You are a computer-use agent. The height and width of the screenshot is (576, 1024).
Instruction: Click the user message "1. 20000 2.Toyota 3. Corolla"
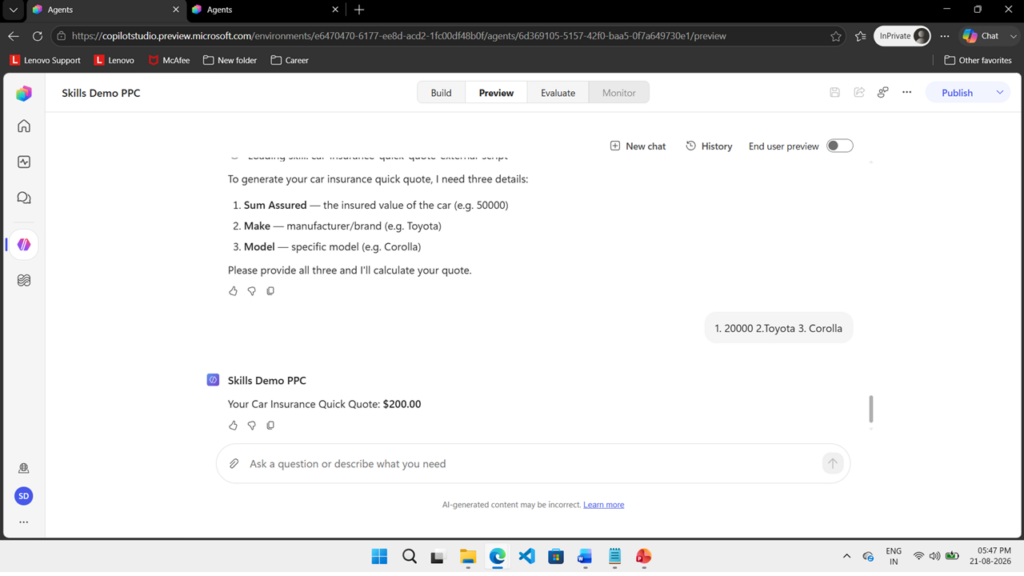778,328
